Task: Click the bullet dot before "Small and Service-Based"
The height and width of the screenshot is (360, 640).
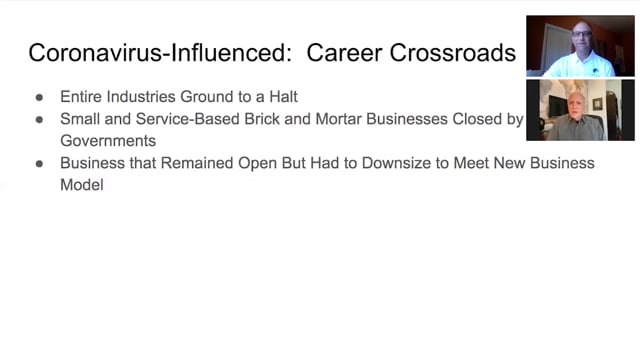Action: coord(40,120)
